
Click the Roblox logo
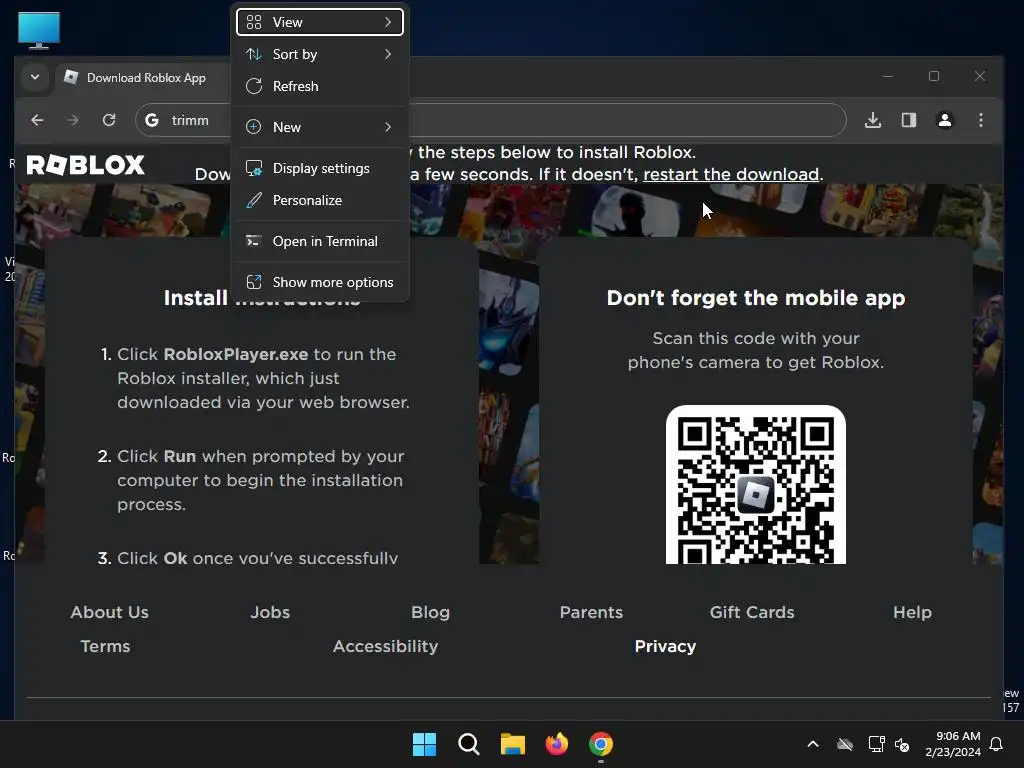coord(86,165)
